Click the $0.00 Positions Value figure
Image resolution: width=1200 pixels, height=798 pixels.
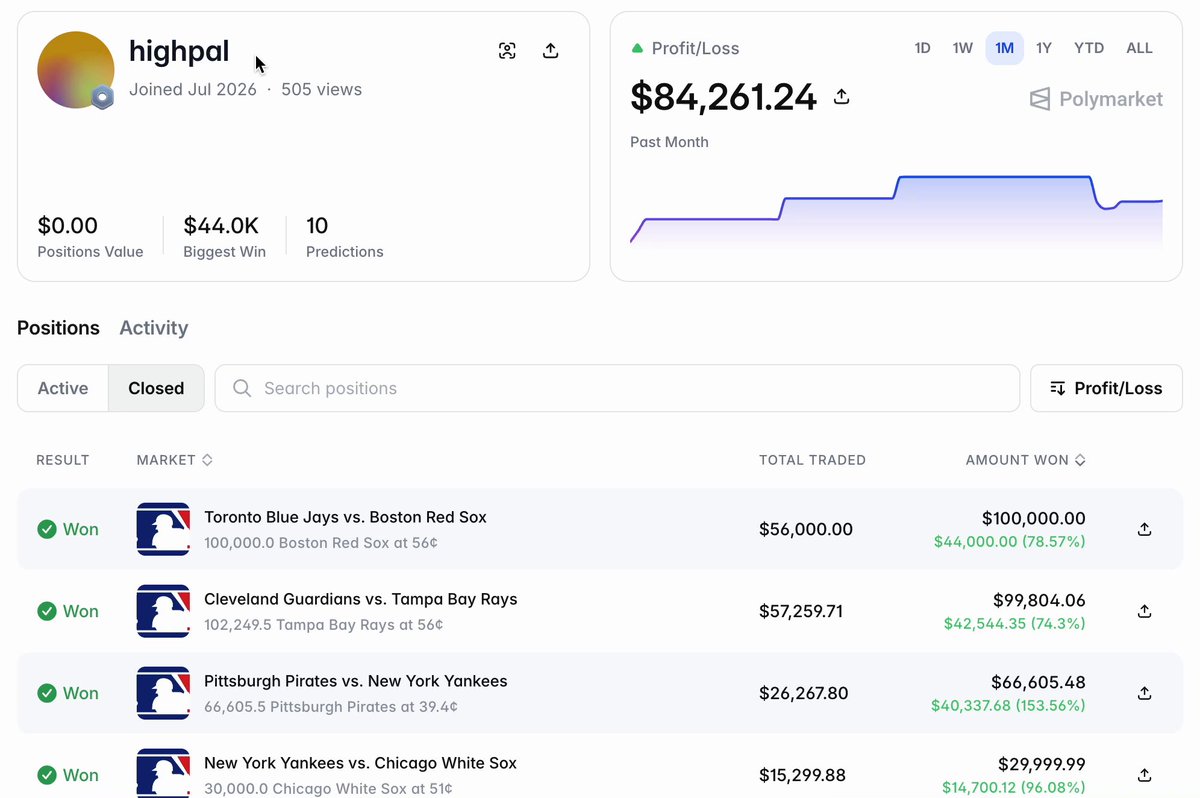[x=68, y=226]
